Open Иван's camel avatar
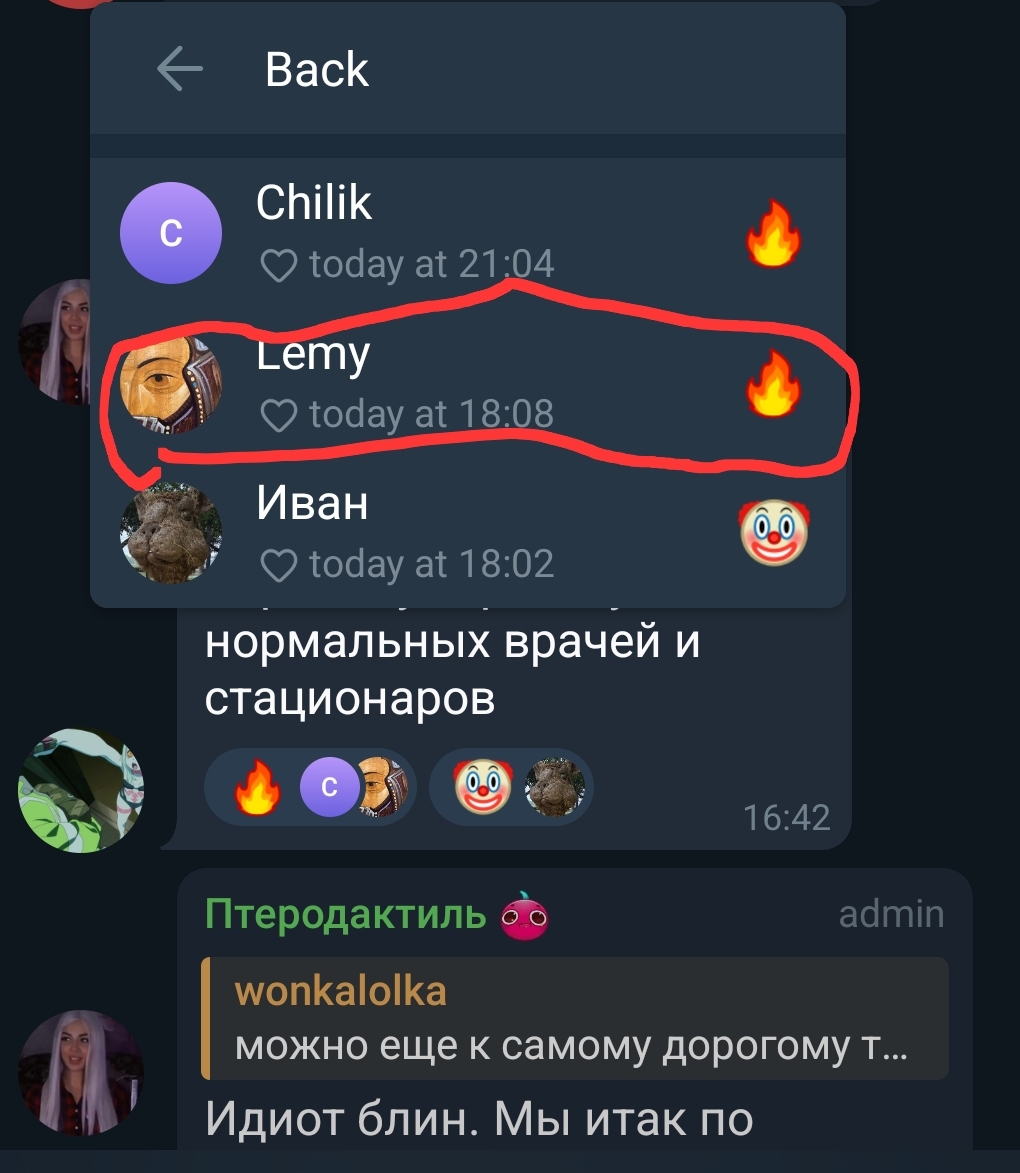This screenshot has width=1020, height=1173. pyautogui.click(x=171, y=533)
